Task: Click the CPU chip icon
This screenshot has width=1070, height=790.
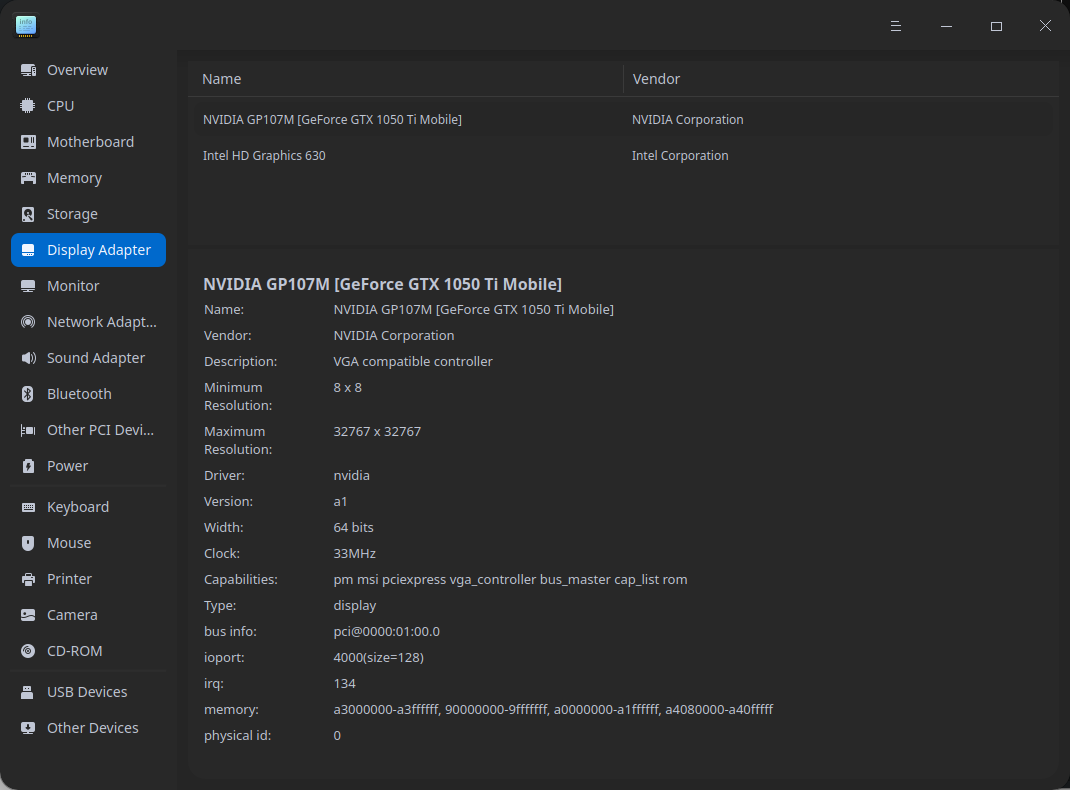Action: 28,106
